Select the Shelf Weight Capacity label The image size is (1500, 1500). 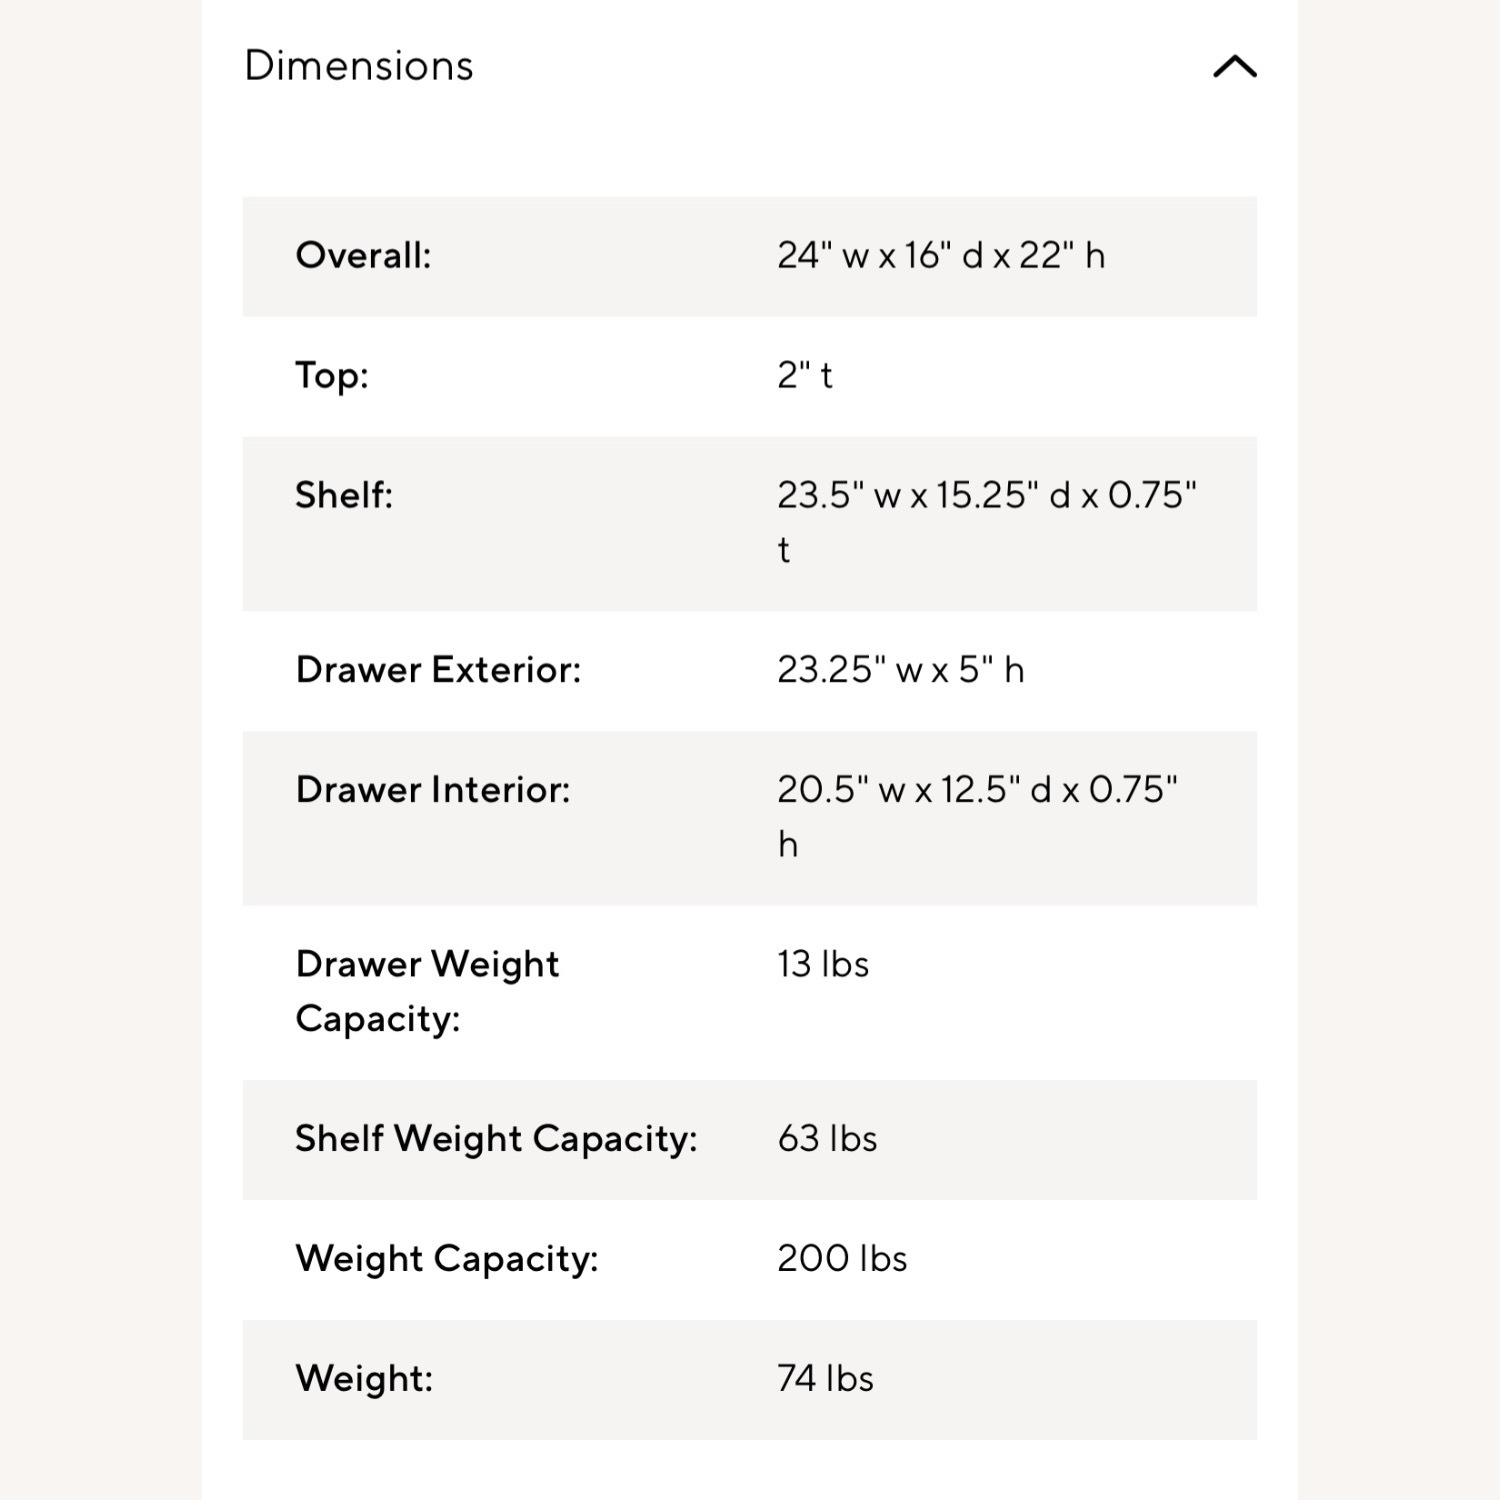point(496,1139)
